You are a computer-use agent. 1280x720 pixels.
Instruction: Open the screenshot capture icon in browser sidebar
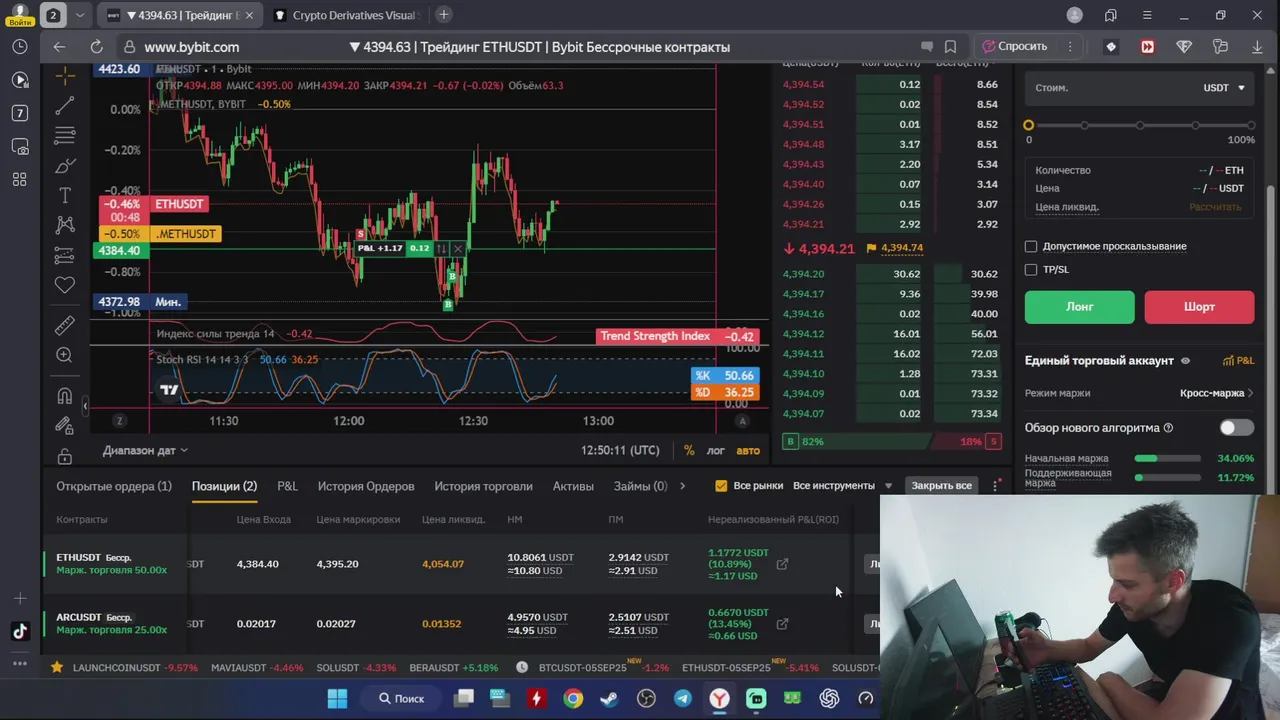click(19, 146)
